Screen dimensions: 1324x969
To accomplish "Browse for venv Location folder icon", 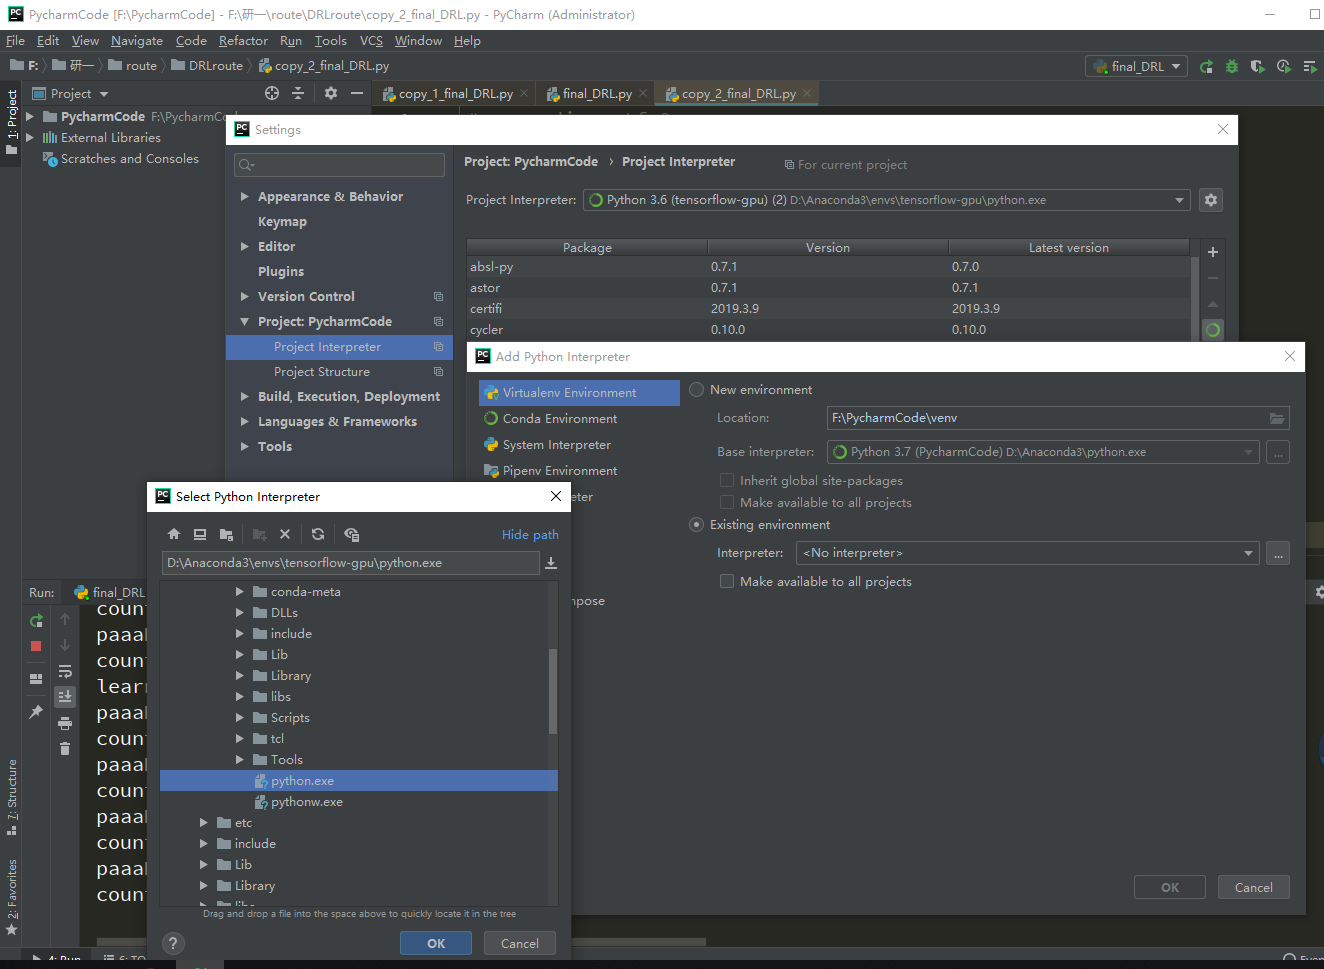I will [1277, 418].
